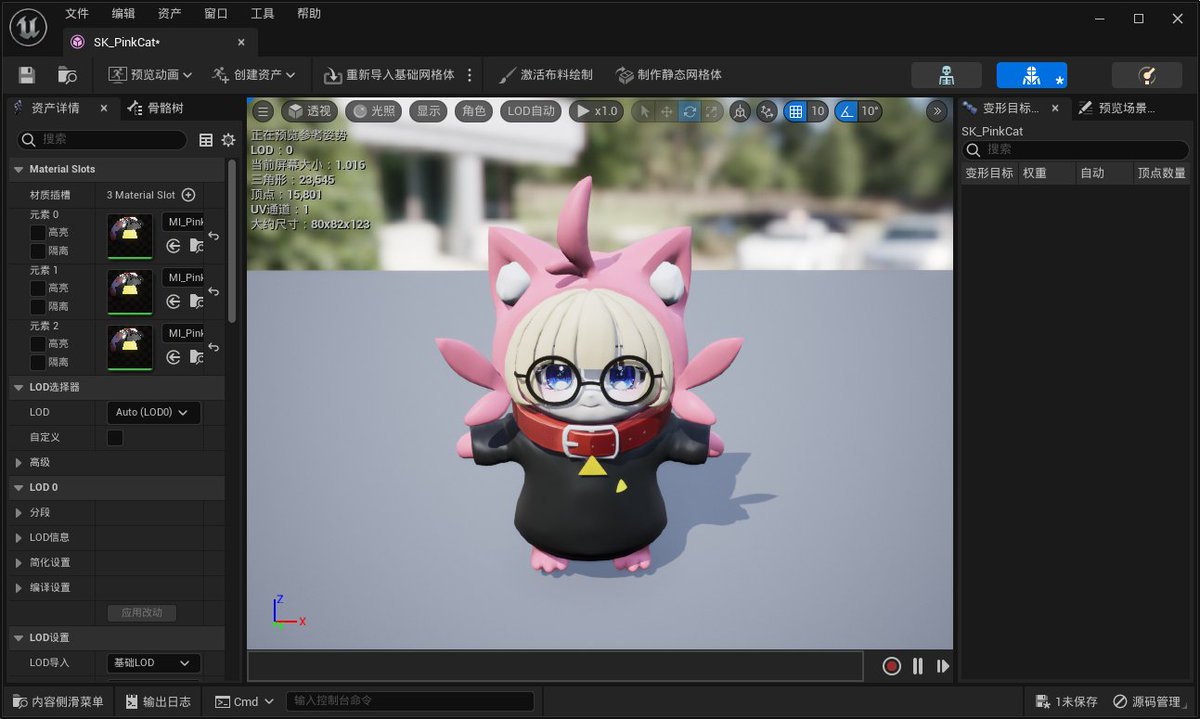The image size is (1200, 719).
Task: Toggle 隔离 checkbox for 元素 0
Action: (x=37, y=251)
